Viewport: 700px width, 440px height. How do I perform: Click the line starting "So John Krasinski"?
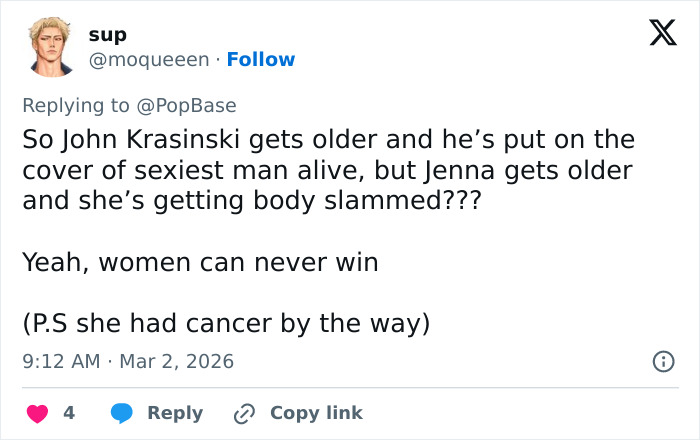(328, 139)
